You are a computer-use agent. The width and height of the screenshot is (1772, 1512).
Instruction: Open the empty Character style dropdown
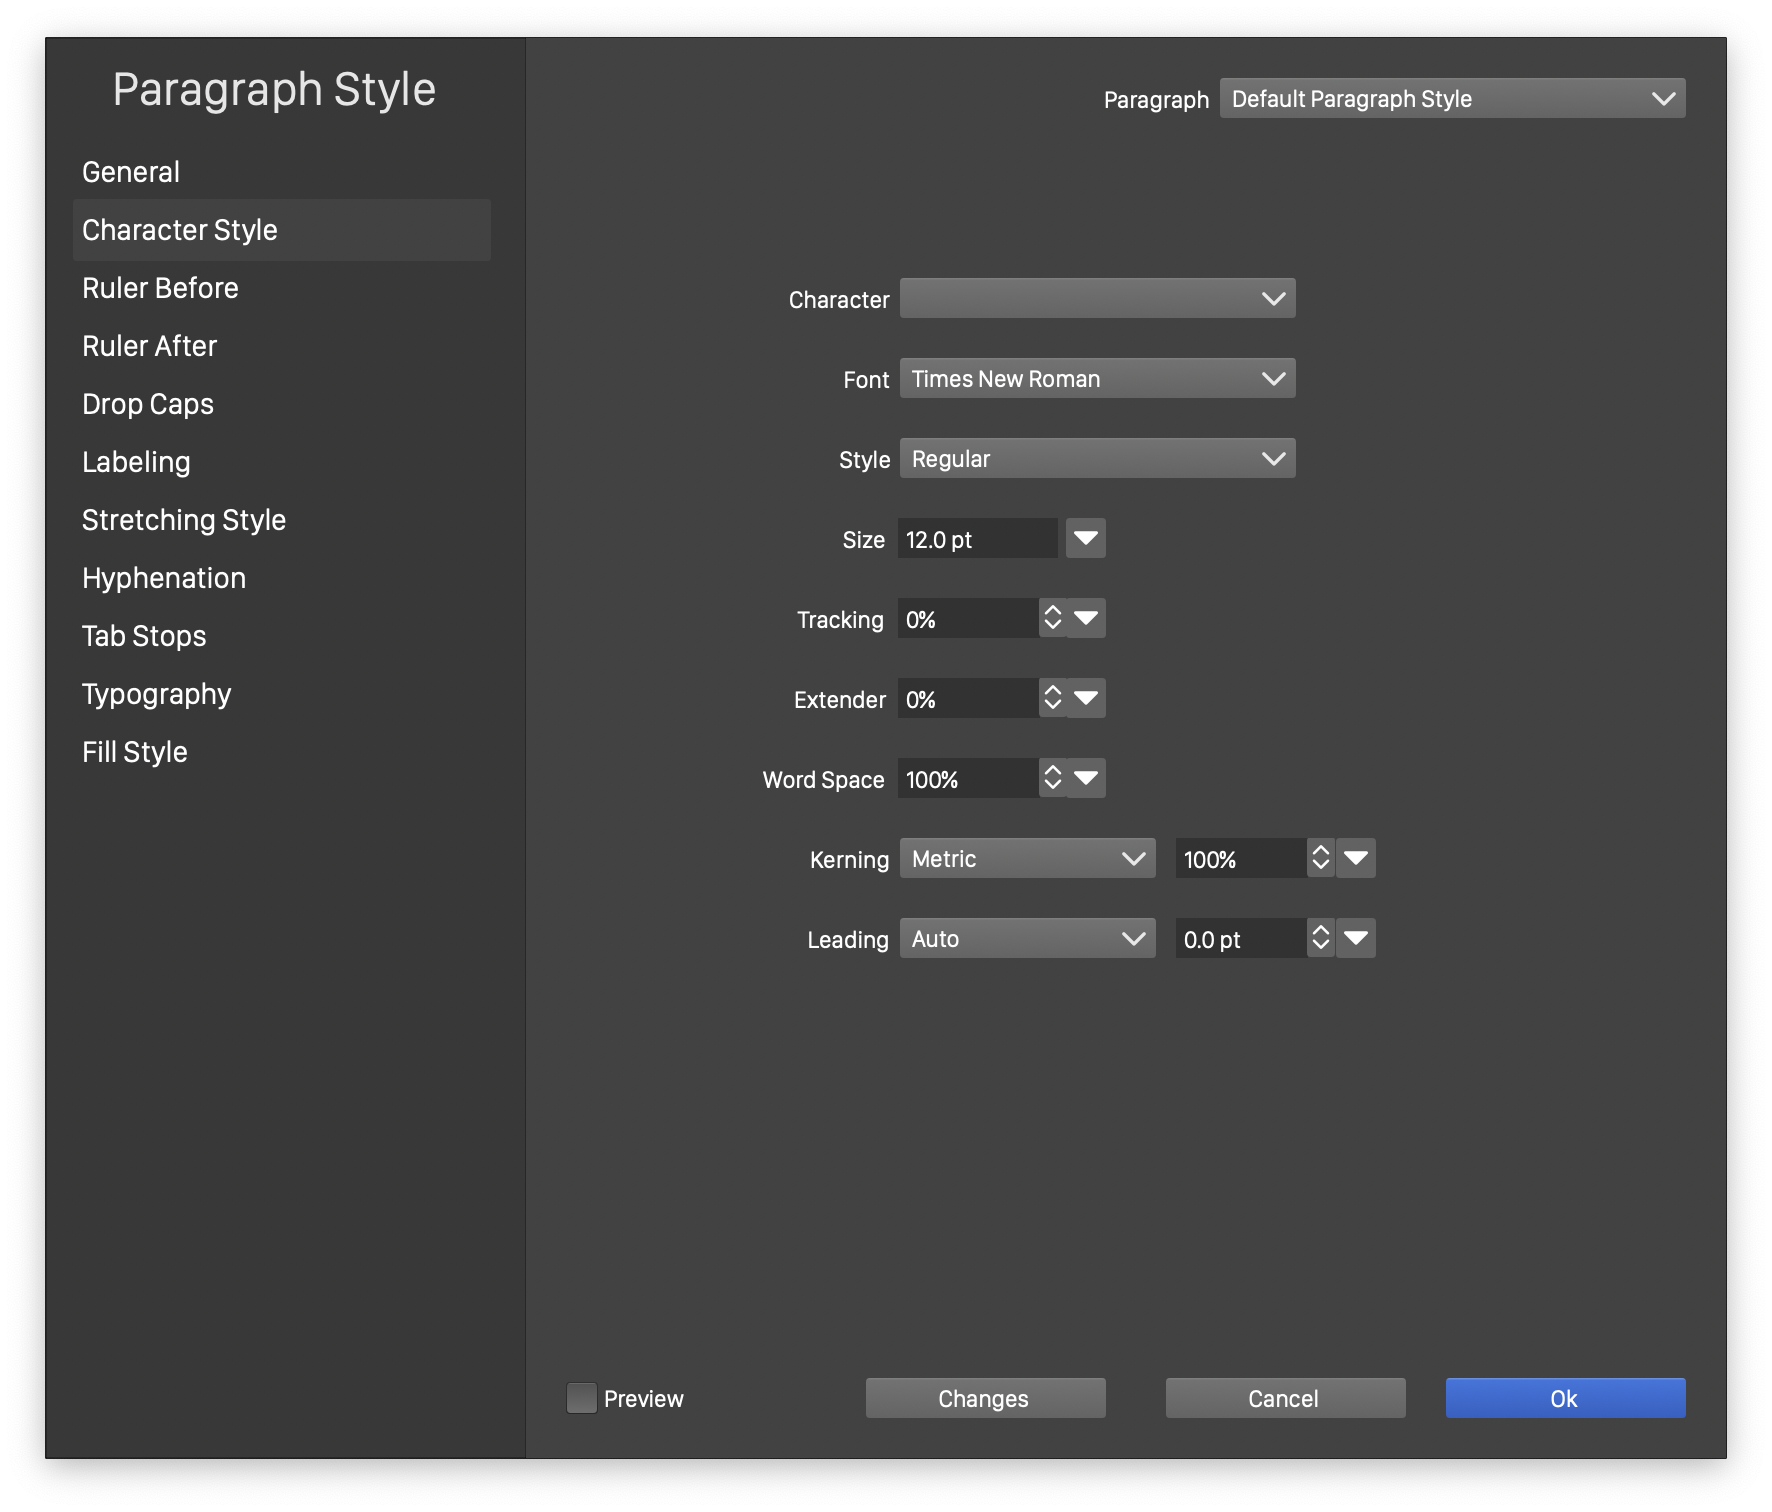[x=1097, y=299]
